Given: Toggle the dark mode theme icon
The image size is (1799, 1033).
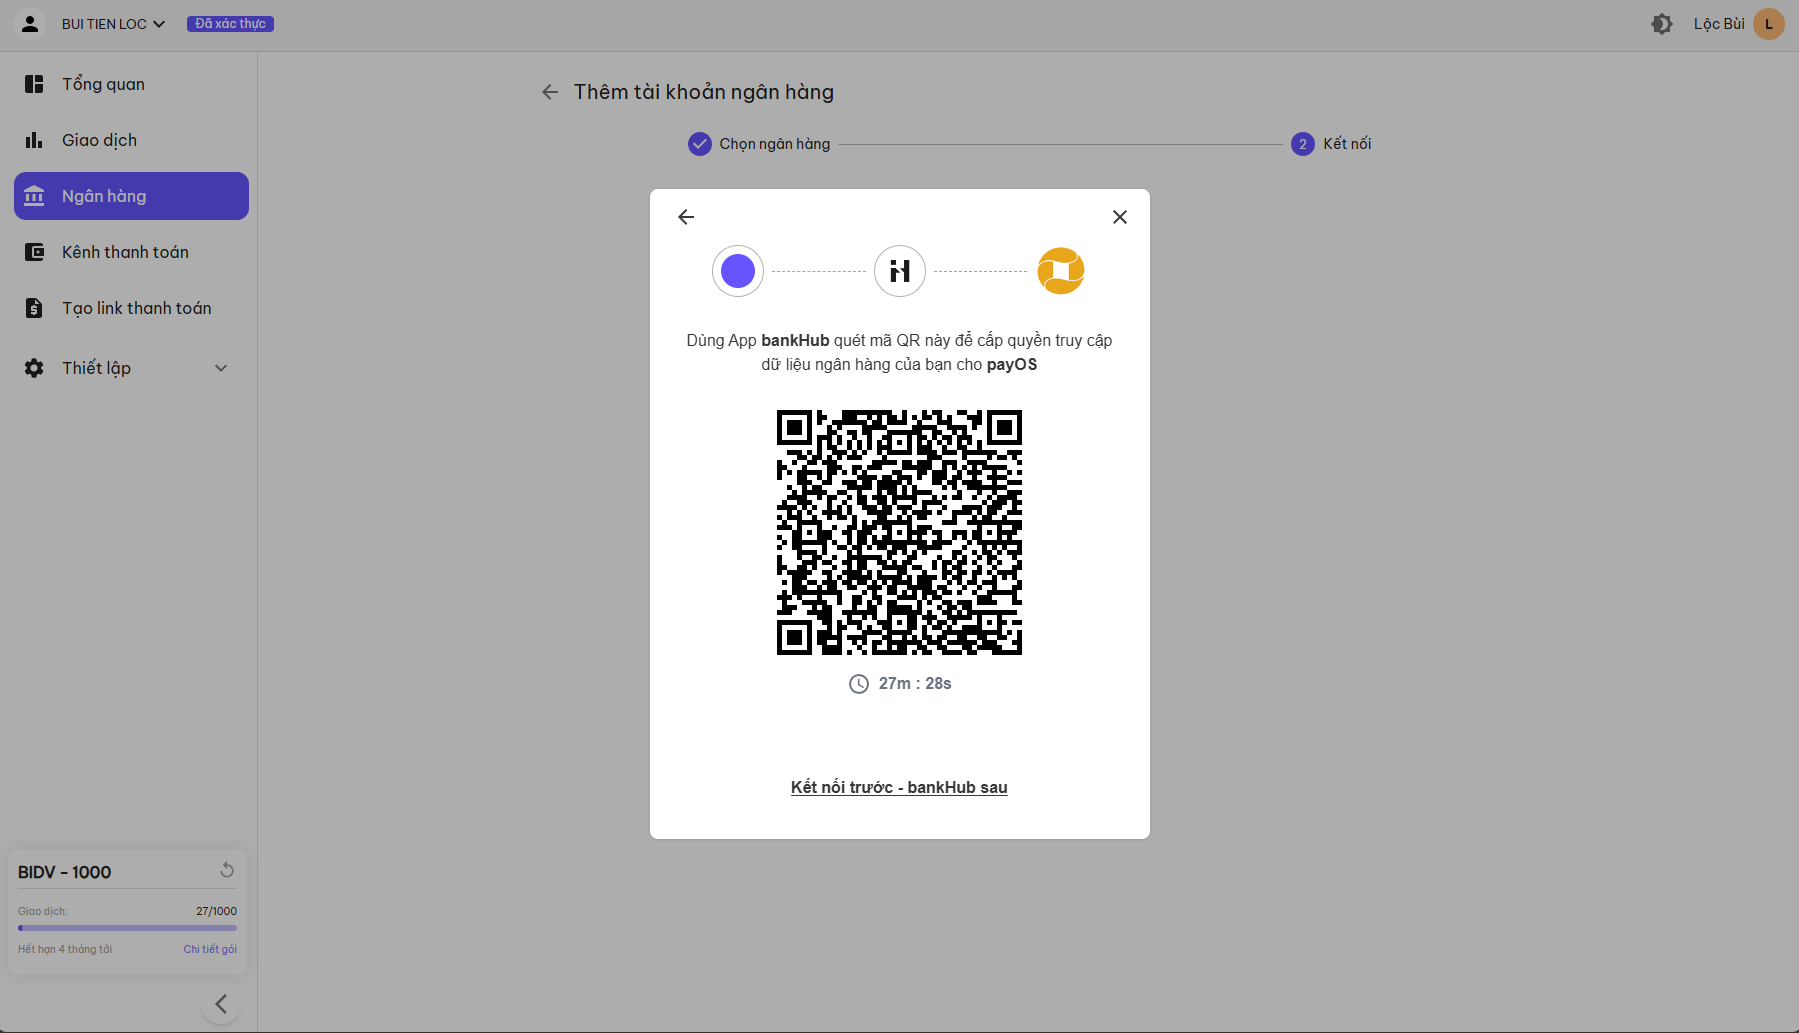Looking at the screenshot, I should click(x=1662, y=24).
